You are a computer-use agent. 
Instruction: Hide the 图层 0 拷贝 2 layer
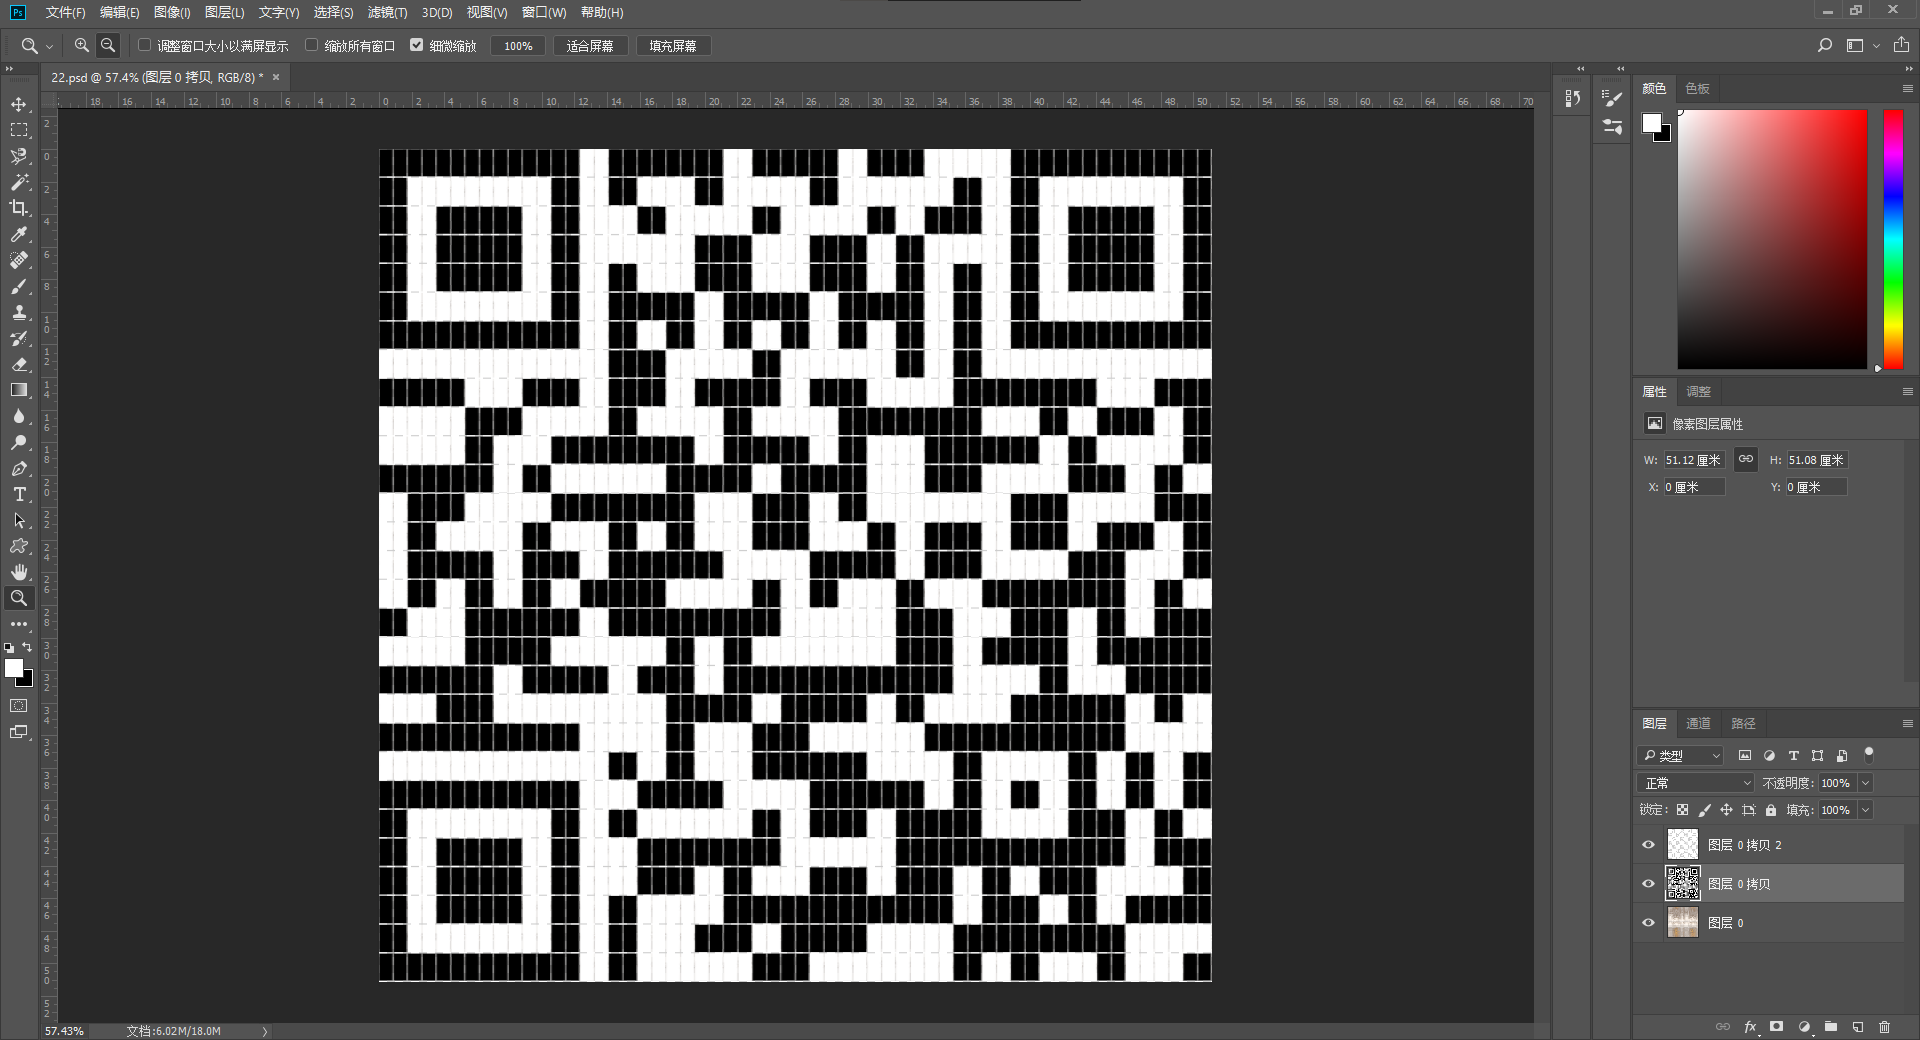point(1648,845)
